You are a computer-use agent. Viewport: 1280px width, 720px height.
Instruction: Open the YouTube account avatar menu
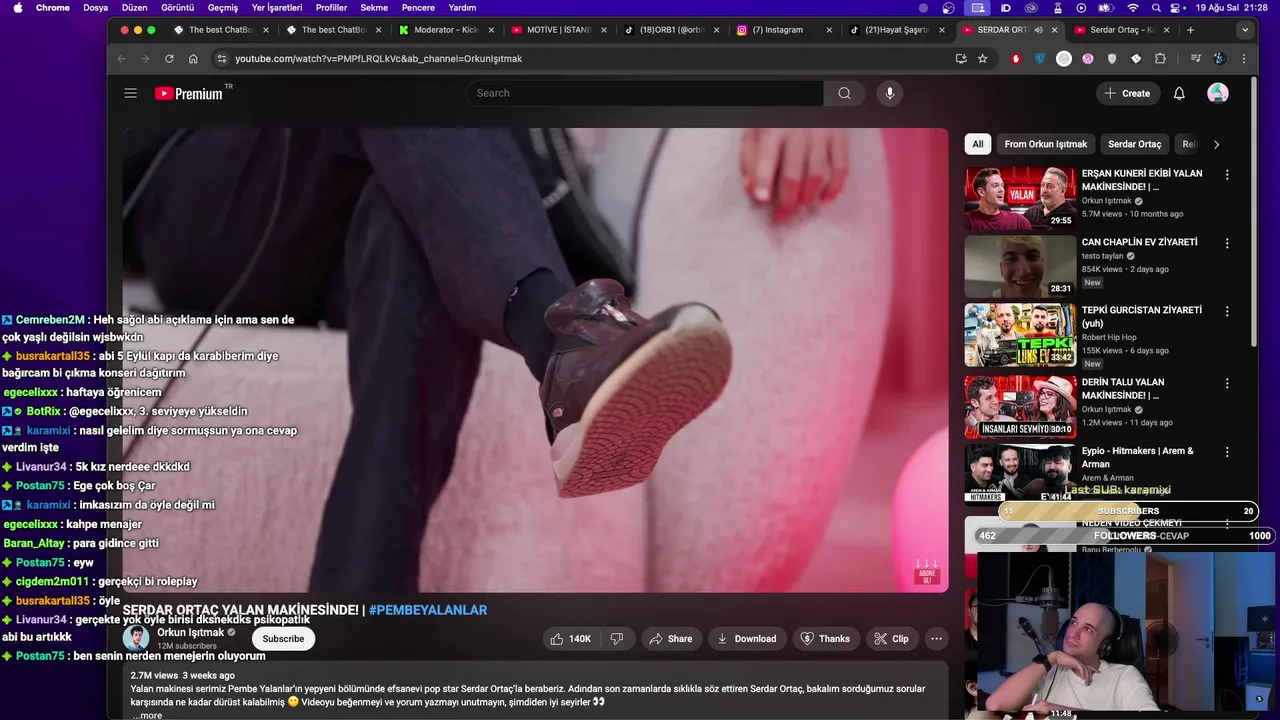pyautogui.click(x=1218, y=93)
